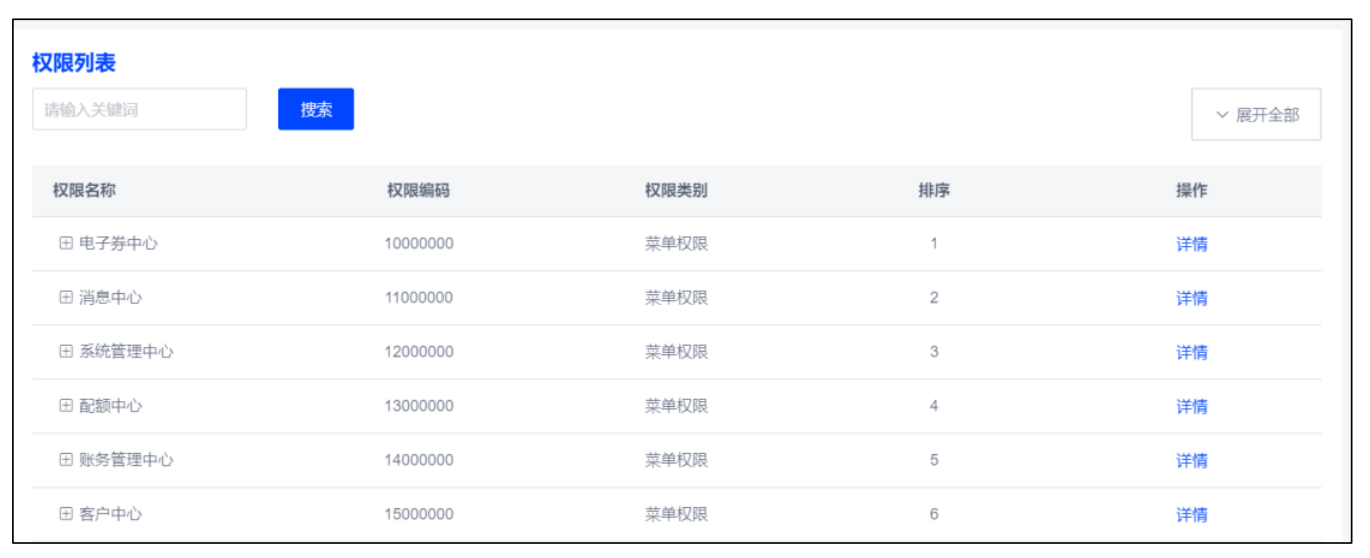1370x558 pixels.
Task: Select code 11000000 cell
Action: [419, 297]
